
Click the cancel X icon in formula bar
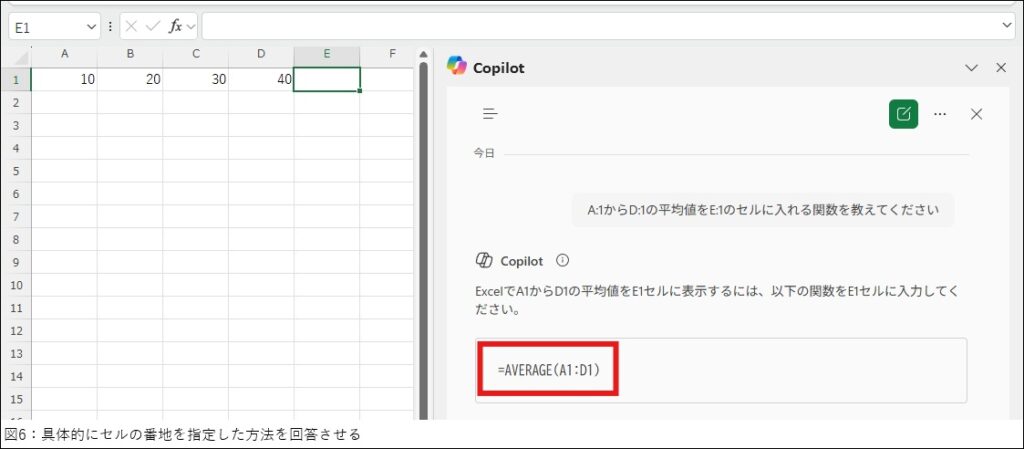(x=131, y=27)
